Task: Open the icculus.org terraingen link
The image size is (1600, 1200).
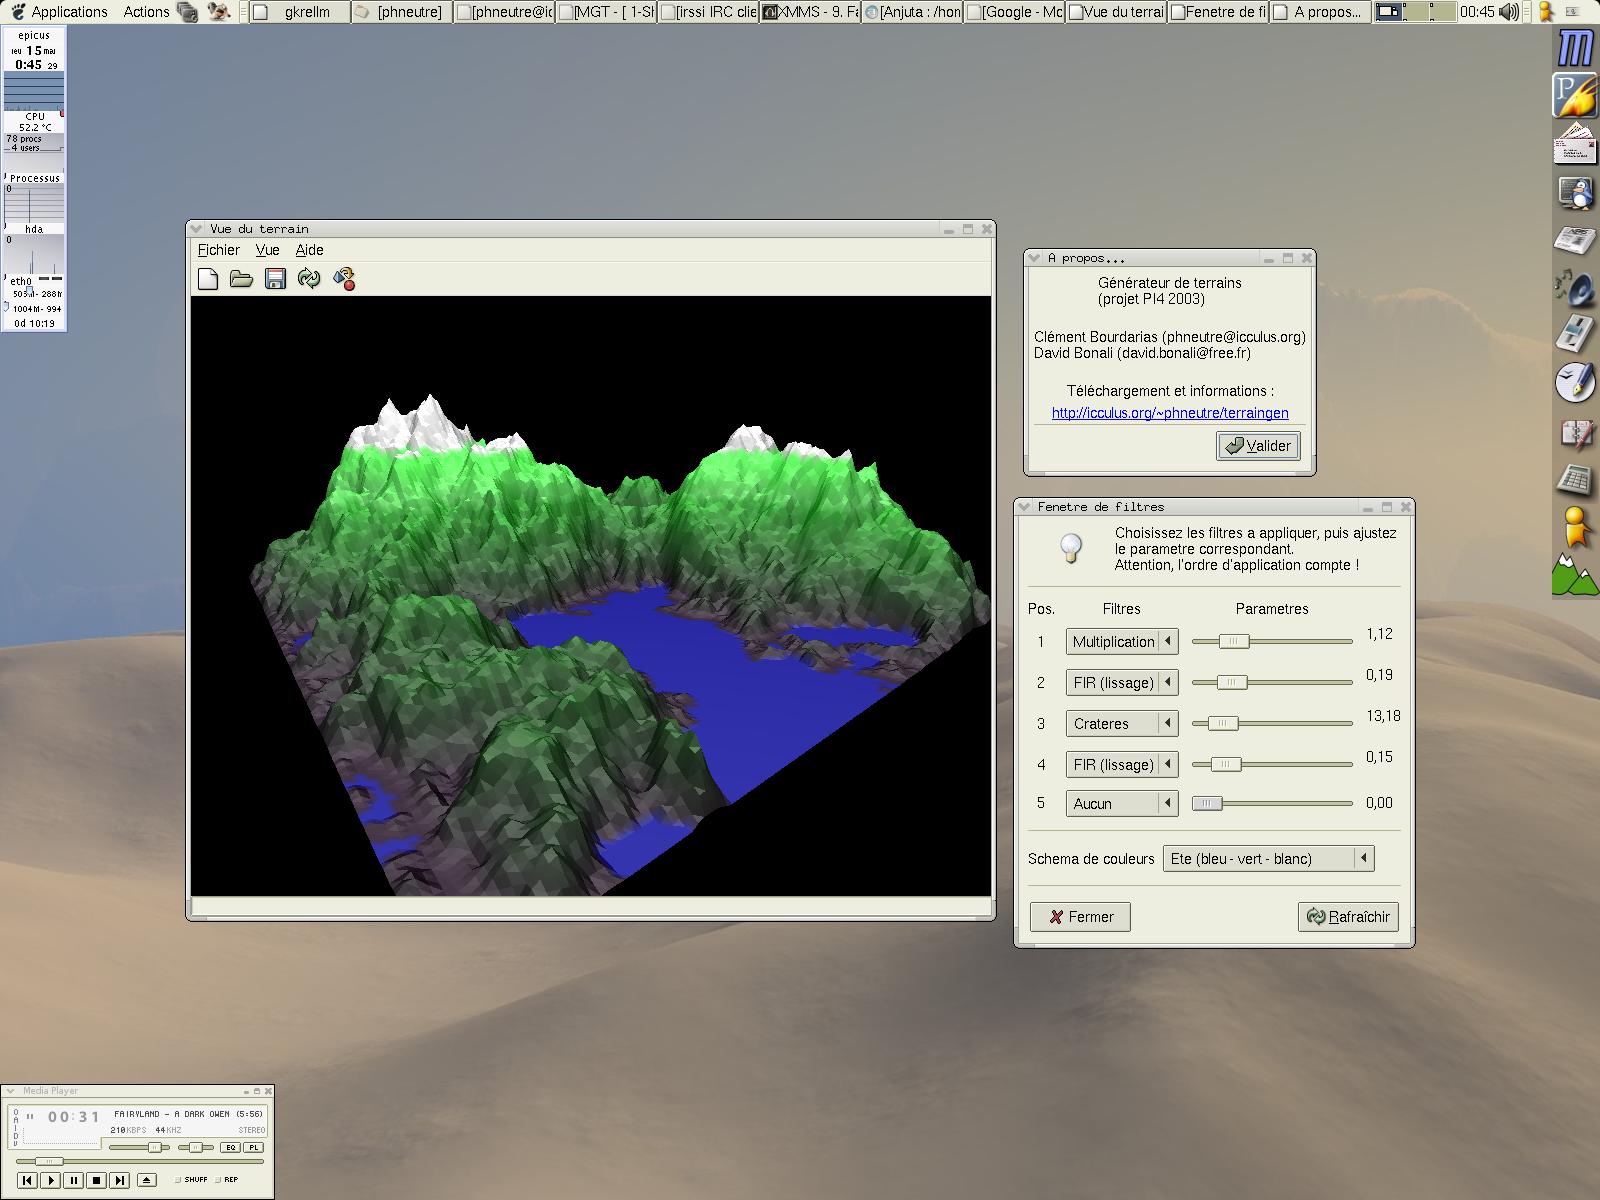Action: point(1170,413)
